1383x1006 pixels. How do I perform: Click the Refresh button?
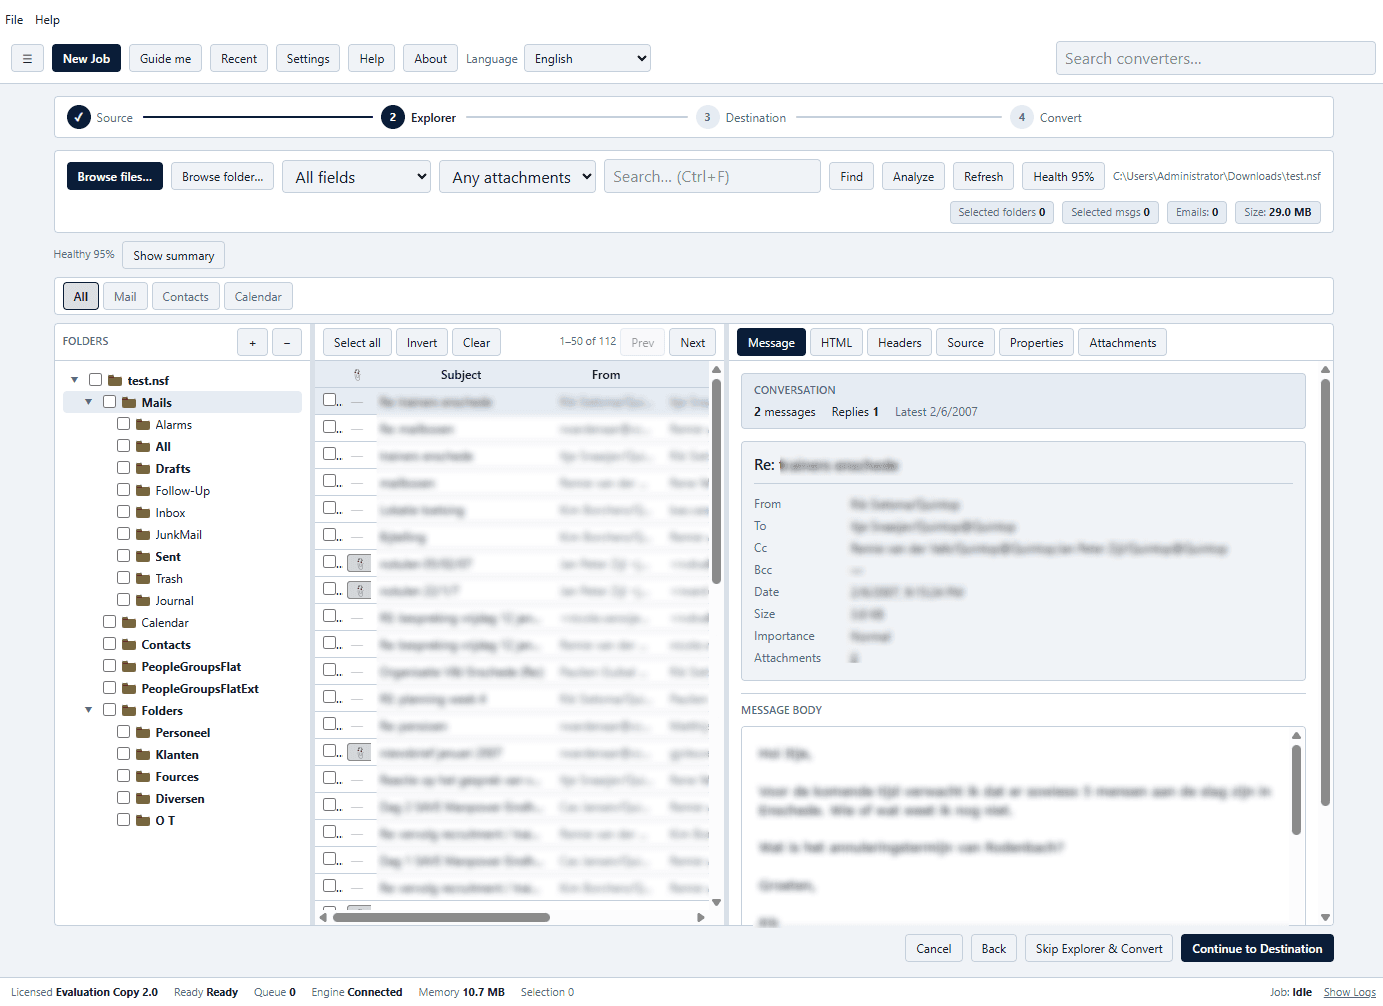tap(983, 177)
